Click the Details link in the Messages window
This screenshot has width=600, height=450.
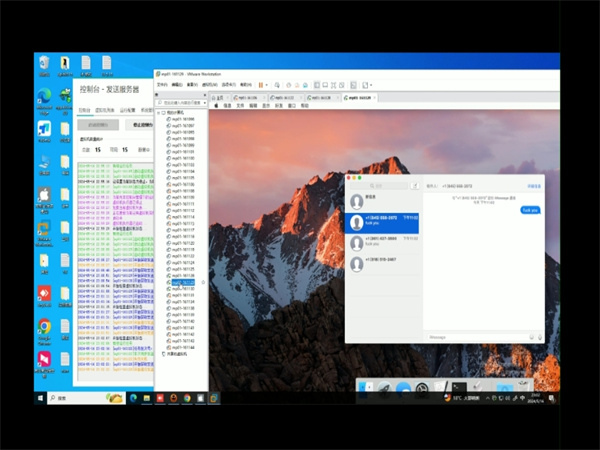(x=535, y=186)
